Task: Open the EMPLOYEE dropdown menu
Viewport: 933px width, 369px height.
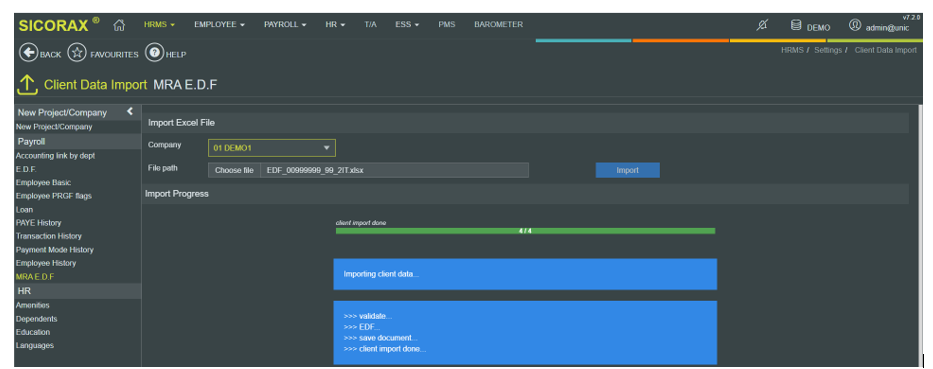Action: pyautogui.click(x=220, y=25)
